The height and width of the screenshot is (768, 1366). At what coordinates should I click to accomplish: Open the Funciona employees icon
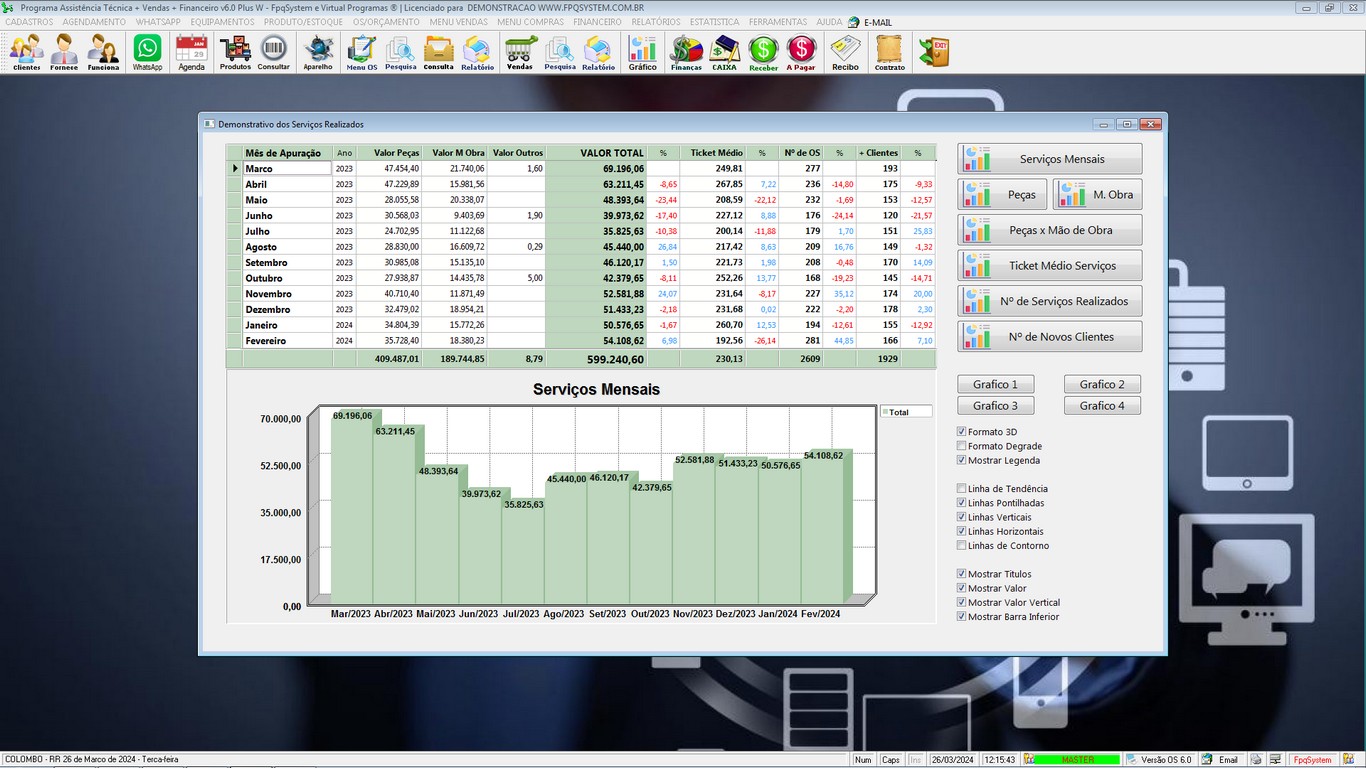103,52
